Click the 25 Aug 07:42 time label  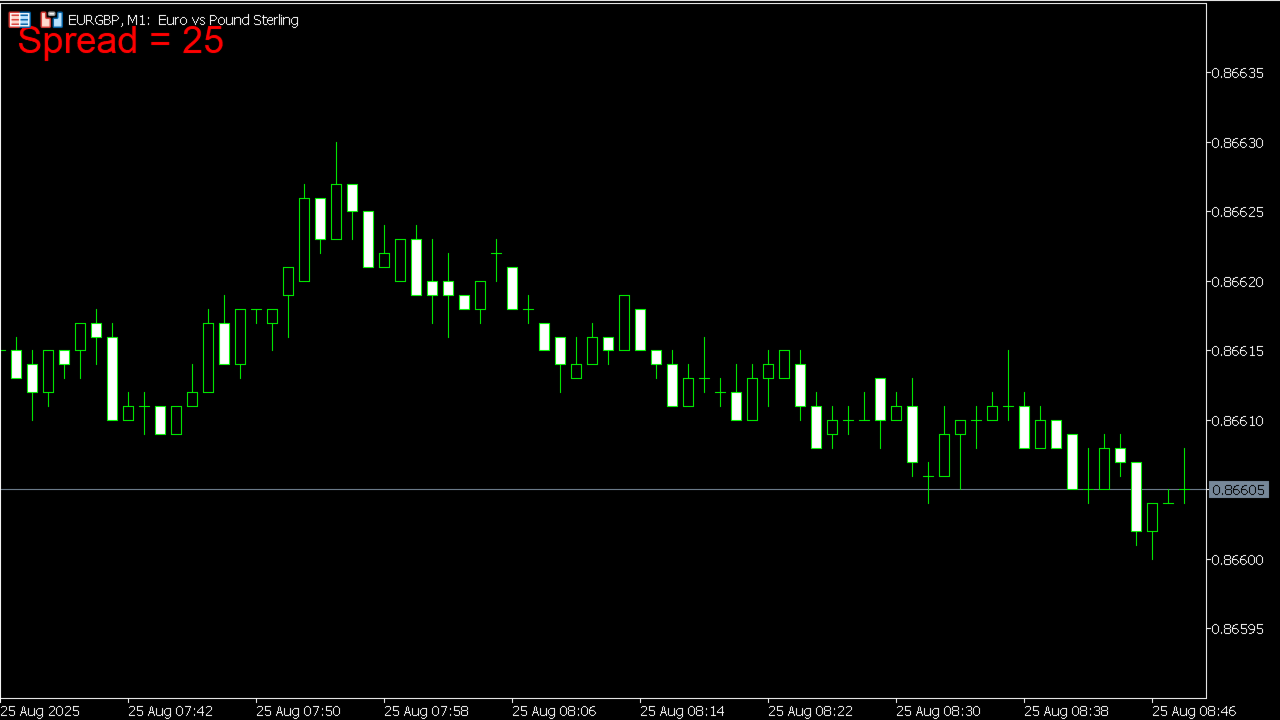170,711
